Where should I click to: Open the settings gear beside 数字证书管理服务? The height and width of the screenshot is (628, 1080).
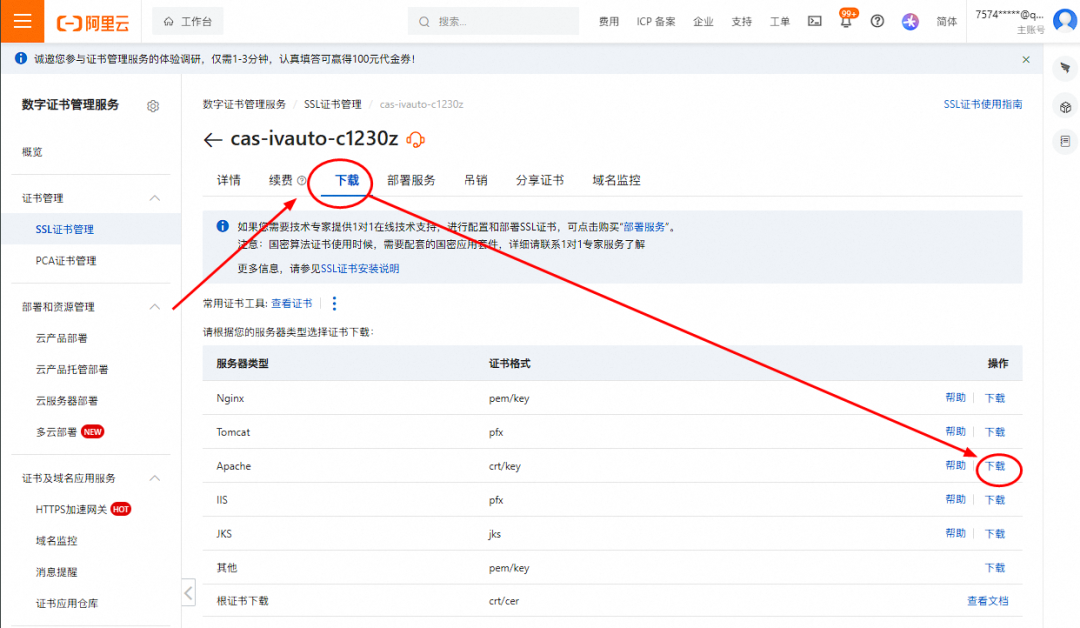[x=153, y=105]
